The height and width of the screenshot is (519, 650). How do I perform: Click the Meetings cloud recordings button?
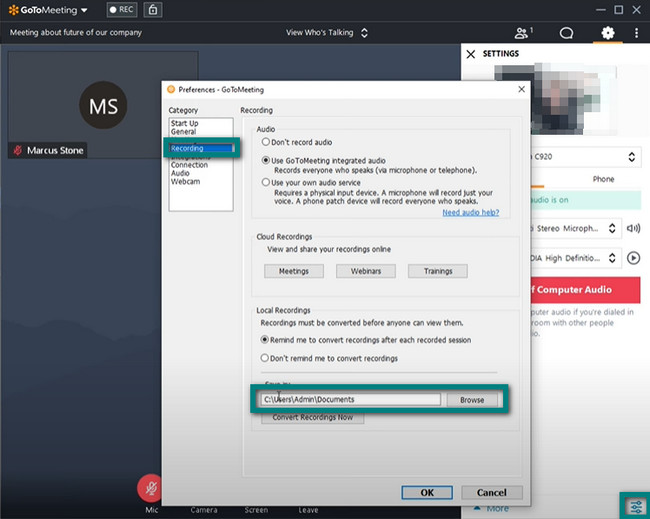click(x=294, y=271)
